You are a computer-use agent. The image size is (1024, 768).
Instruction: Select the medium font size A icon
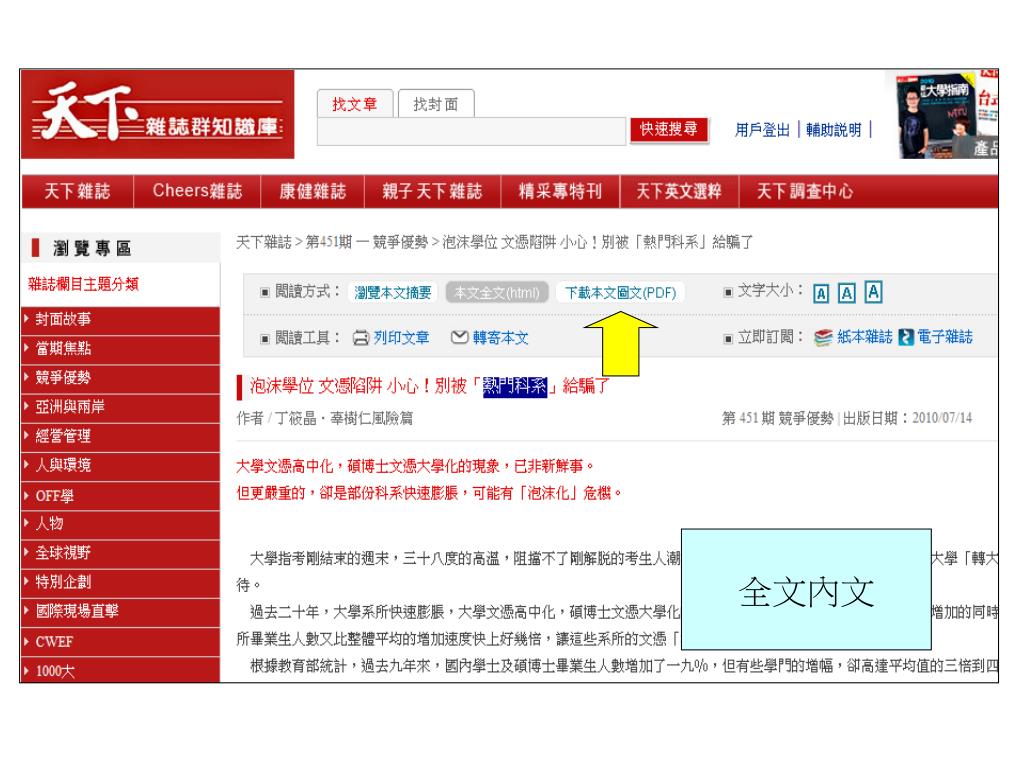click(846, 293)
